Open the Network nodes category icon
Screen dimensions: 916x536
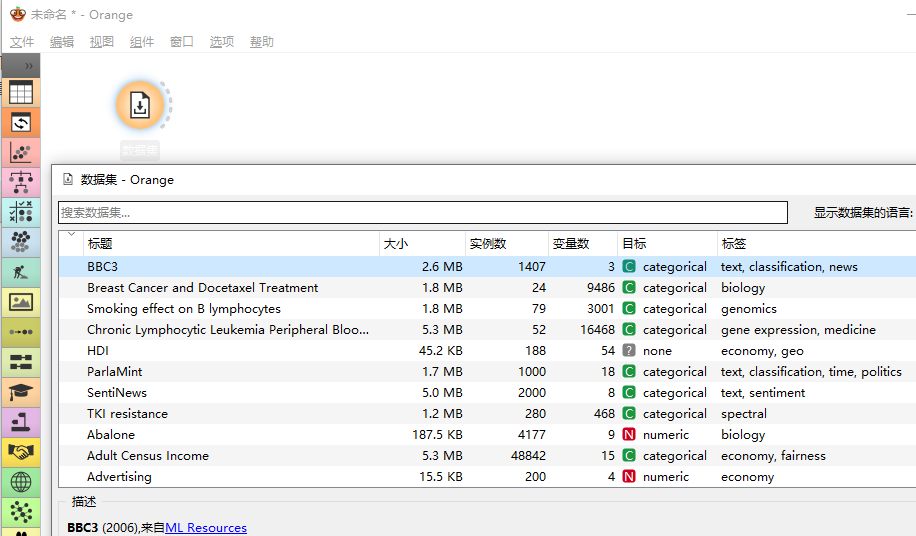[x=21, y=512]
